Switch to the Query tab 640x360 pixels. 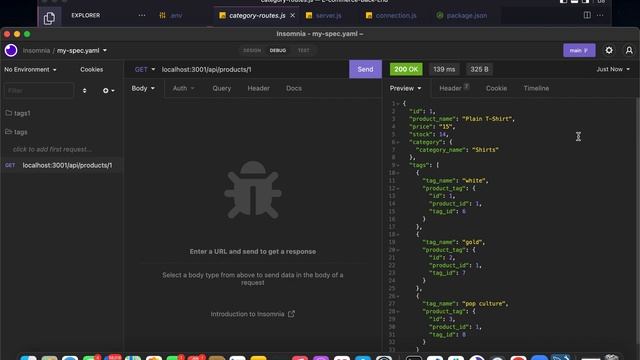point(222,88)
